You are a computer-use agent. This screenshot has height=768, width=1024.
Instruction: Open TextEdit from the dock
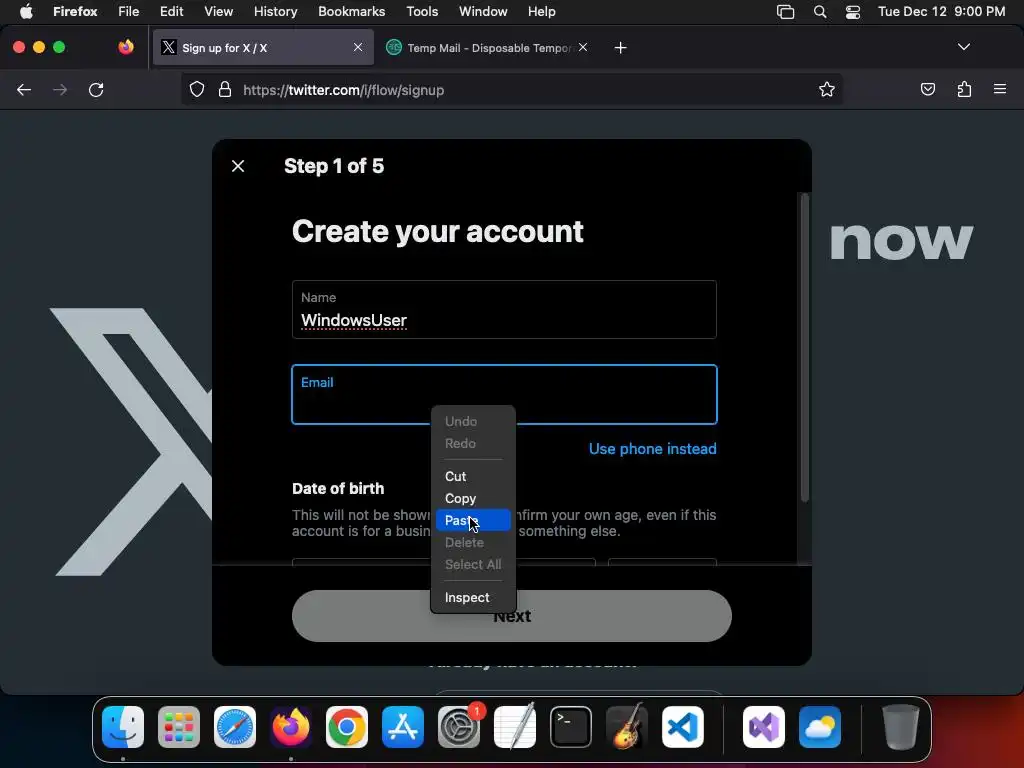coord(515,727)
